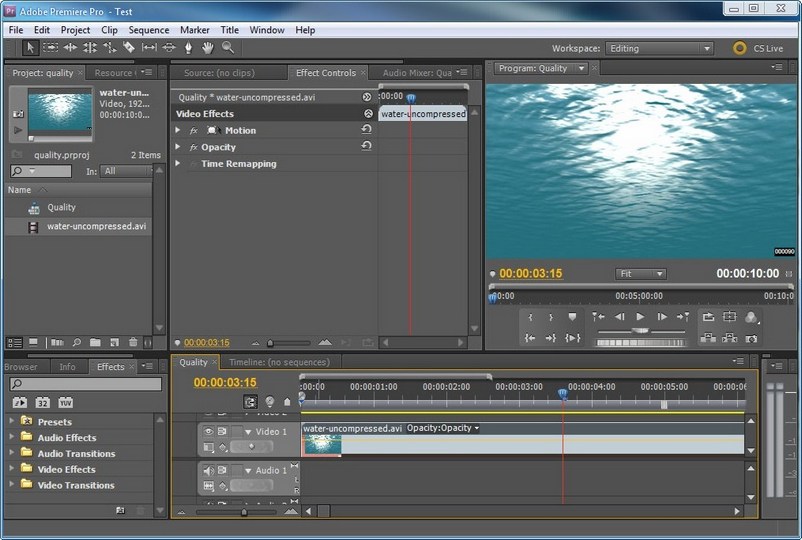Open the Sequence menu
This screenshot has width=802, height=540.
(149, 30)
